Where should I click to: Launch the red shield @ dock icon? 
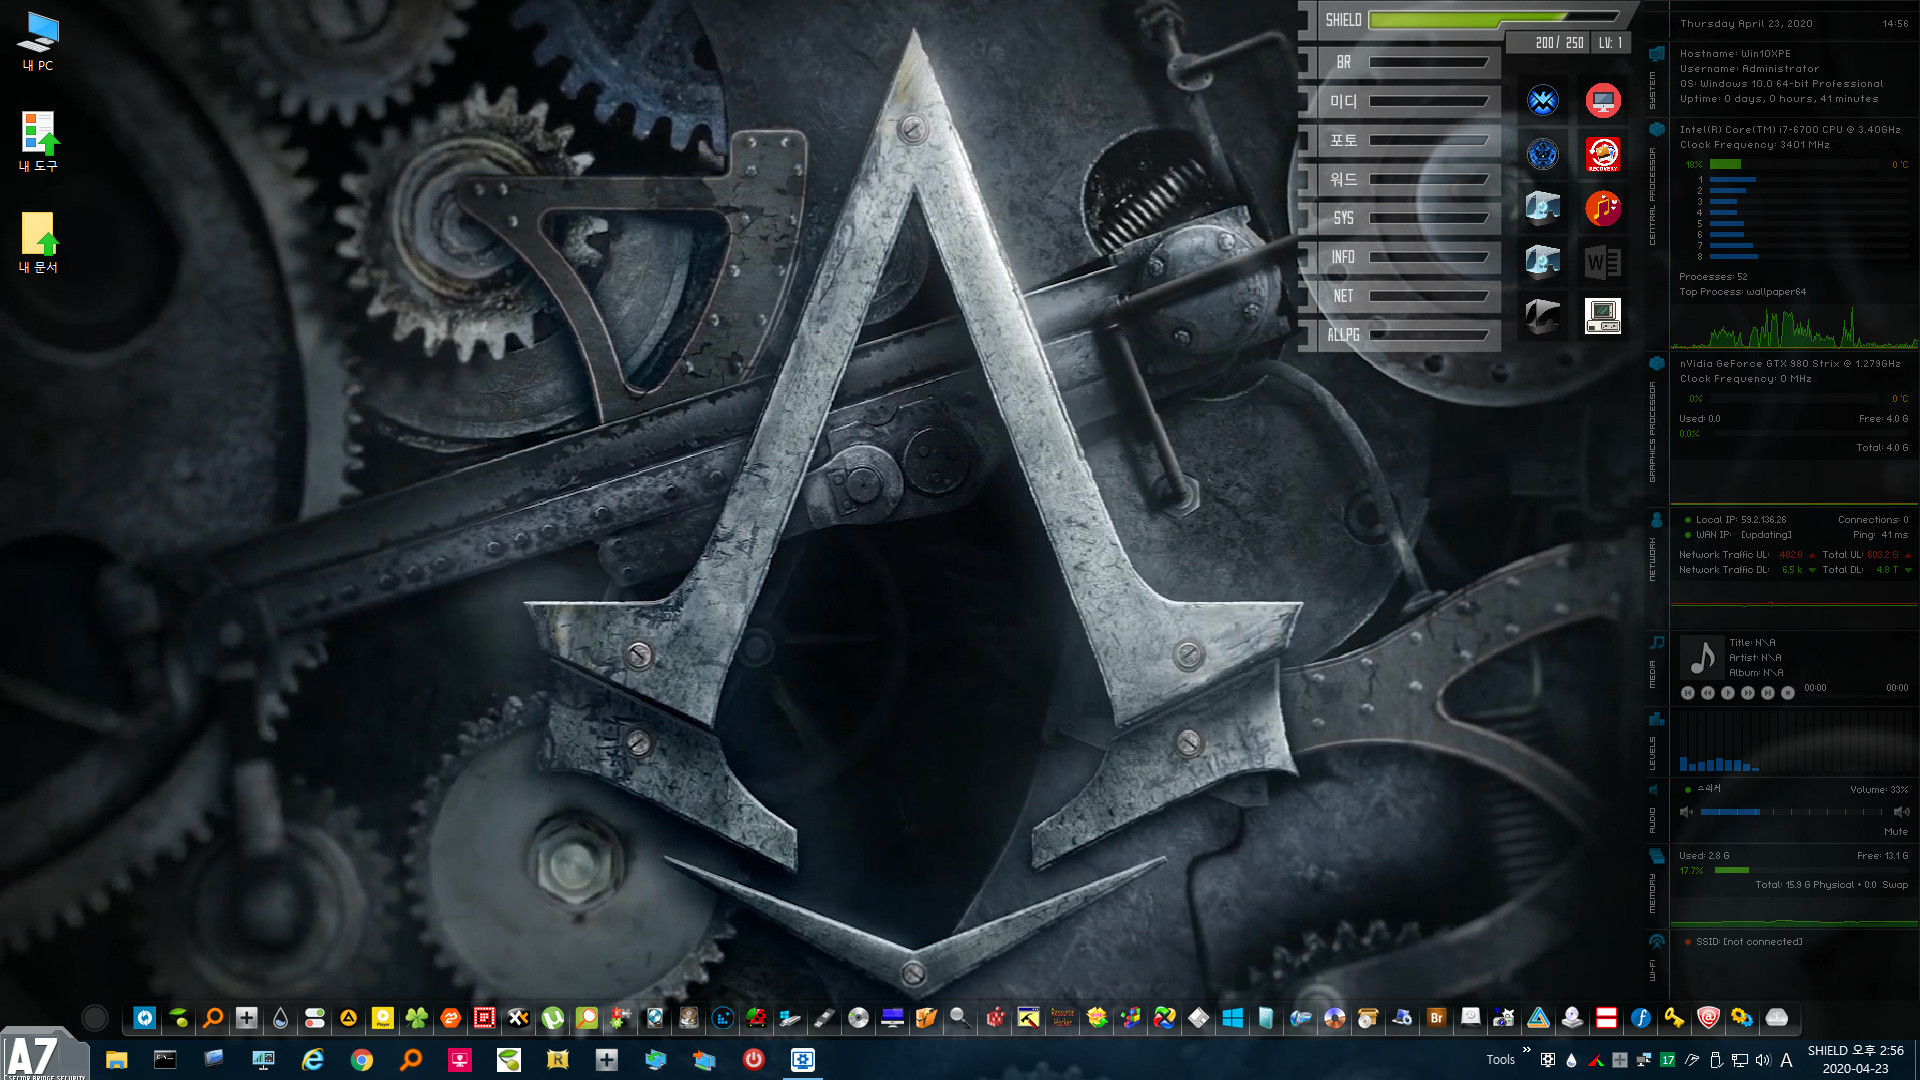(1708, 1018)
